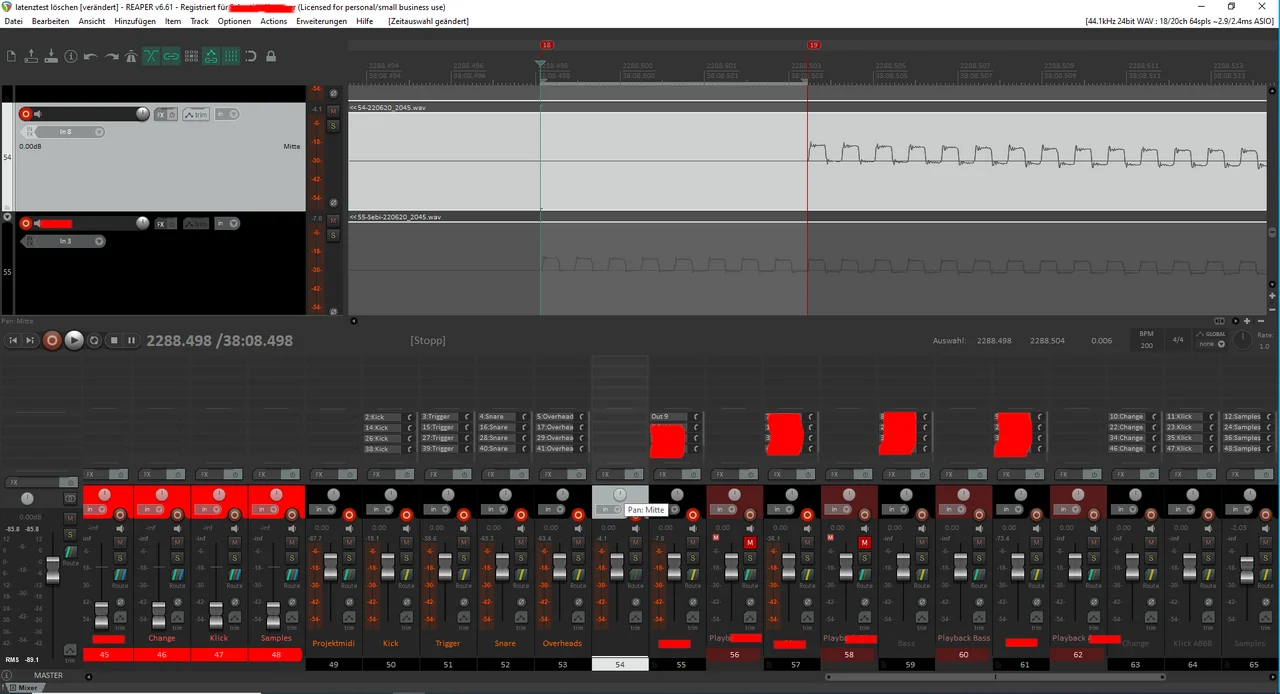The height and width of the screenshot is (694, 1280).
Task: Toggle transport repeat loop button
Action: point(94,340)
